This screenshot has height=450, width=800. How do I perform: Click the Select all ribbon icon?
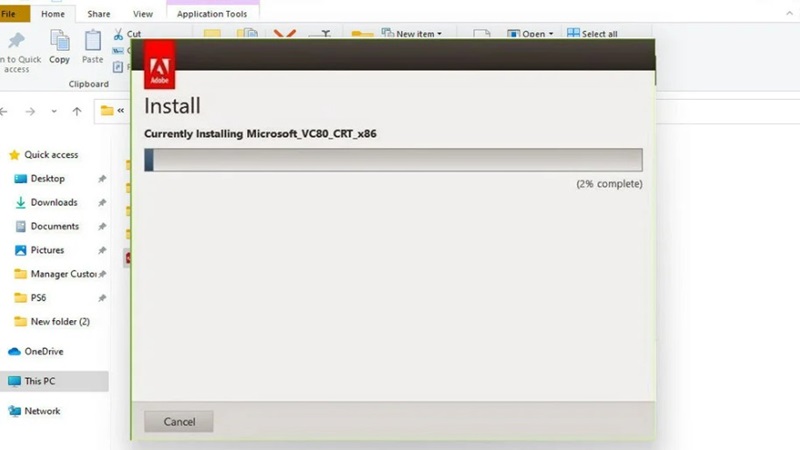tap(574, 34)
